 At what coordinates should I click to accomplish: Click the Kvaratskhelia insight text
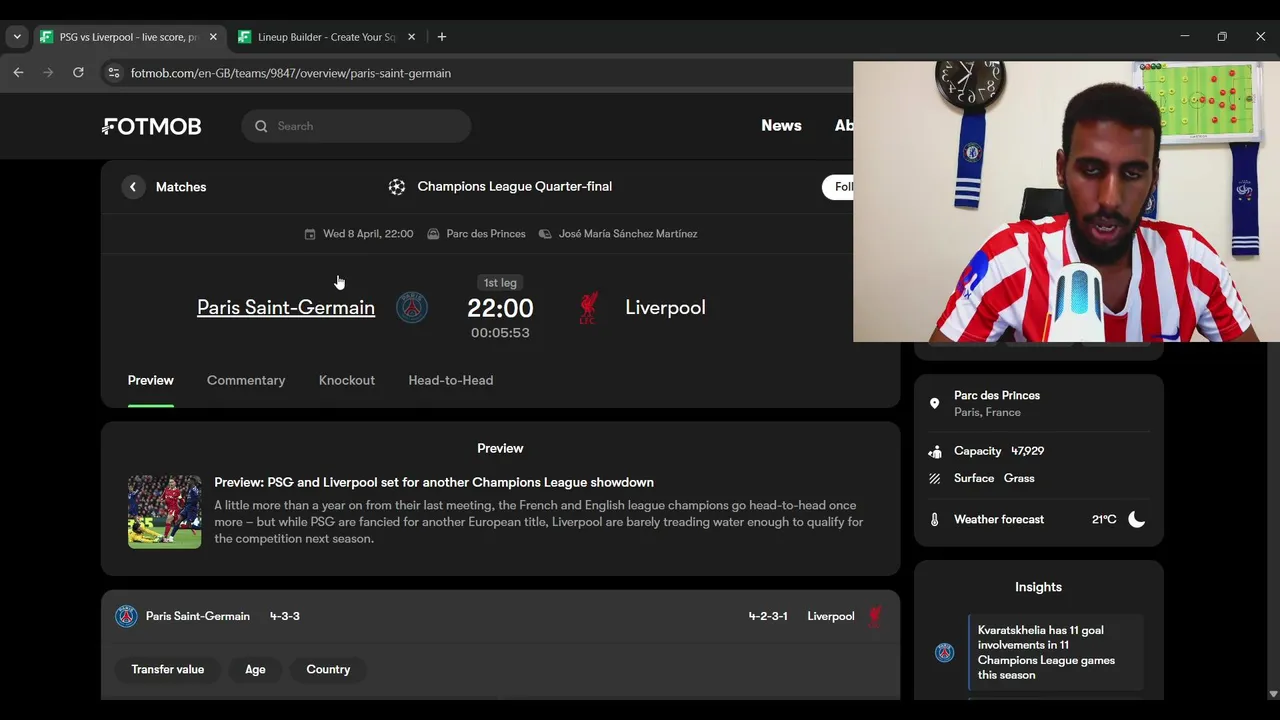[1046, 653]
